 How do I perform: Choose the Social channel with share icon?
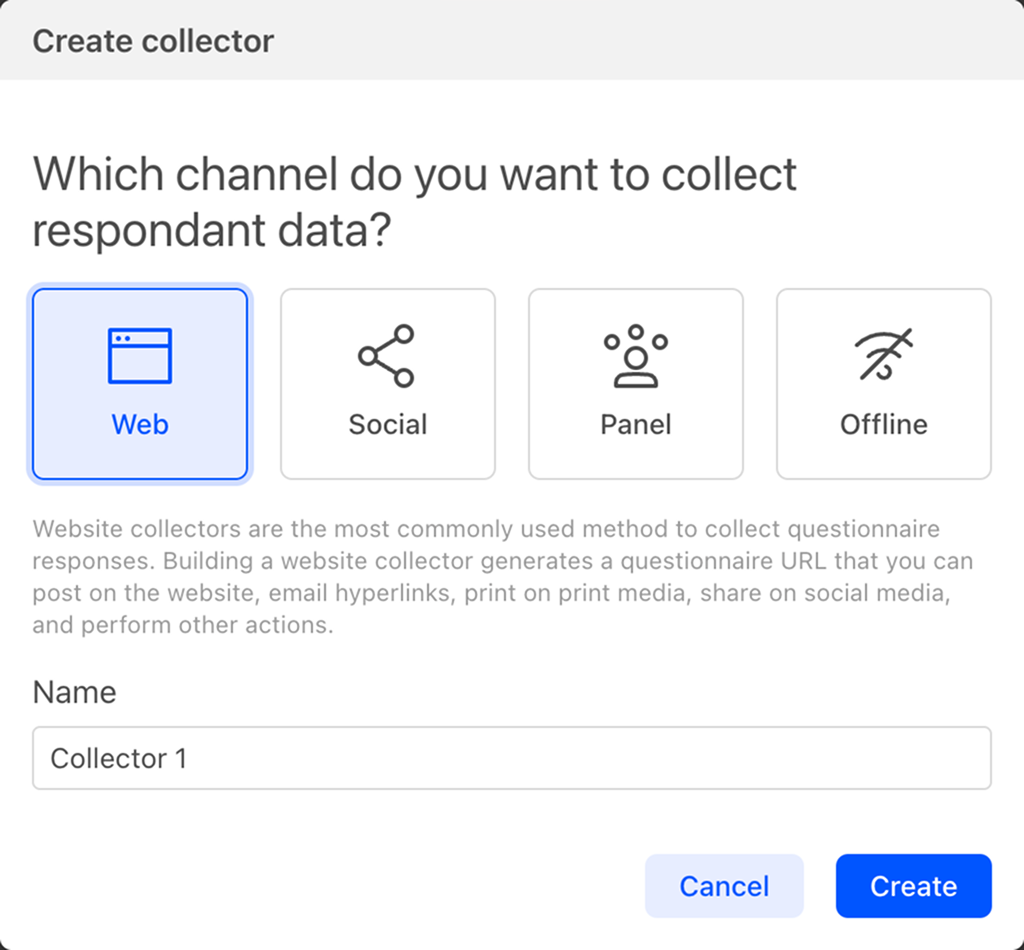[388, 384]
